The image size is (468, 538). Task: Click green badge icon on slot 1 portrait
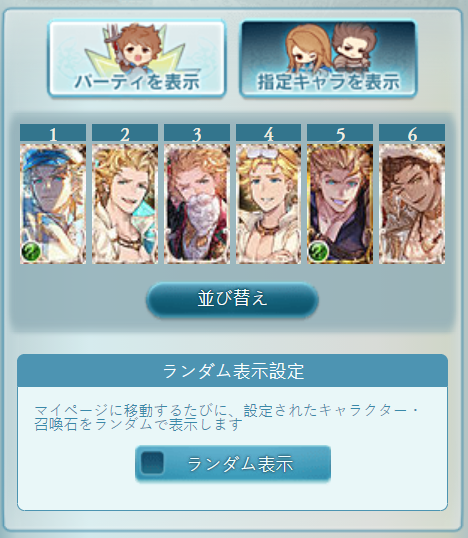click(x=31, y=252)
